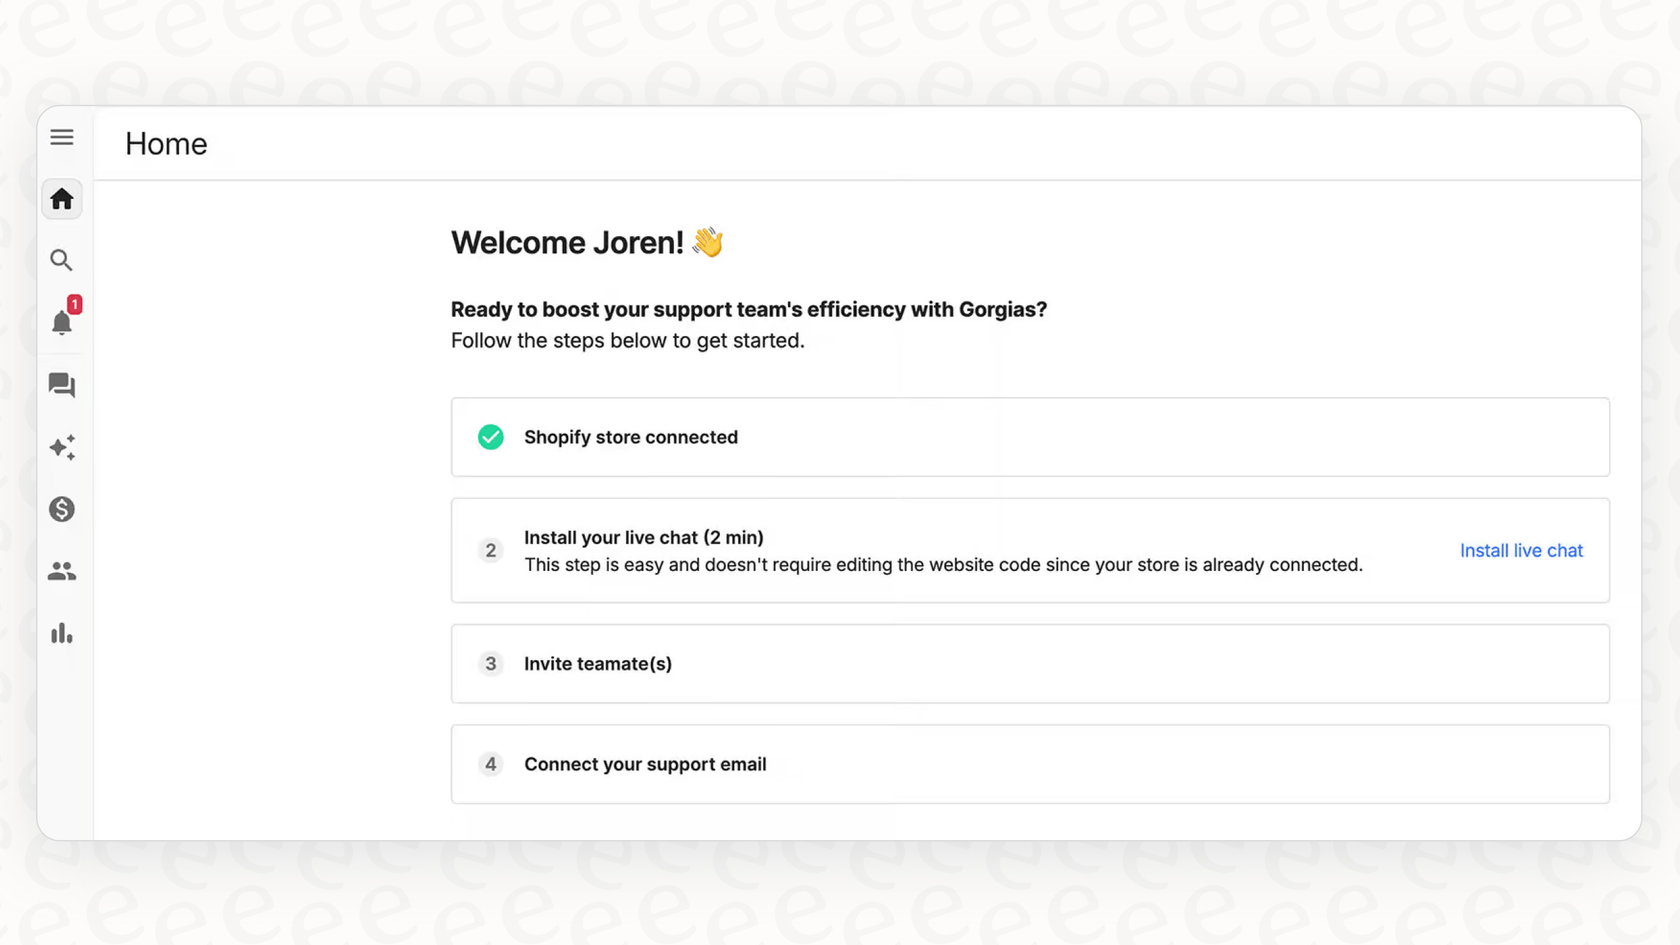Click the Shopify store connected card
This screenshot has height=945, width=1680.
tap(1030, 437)
